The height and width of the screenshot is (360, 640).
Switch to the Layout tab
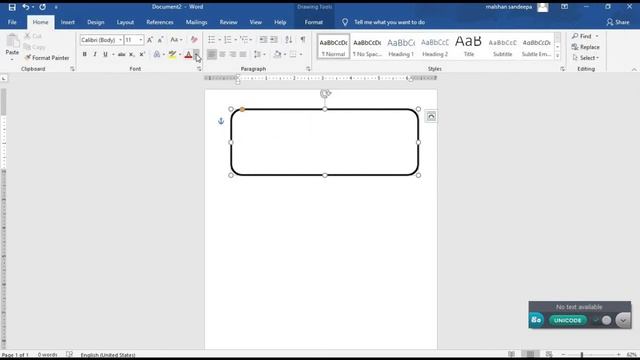point(125,22)
